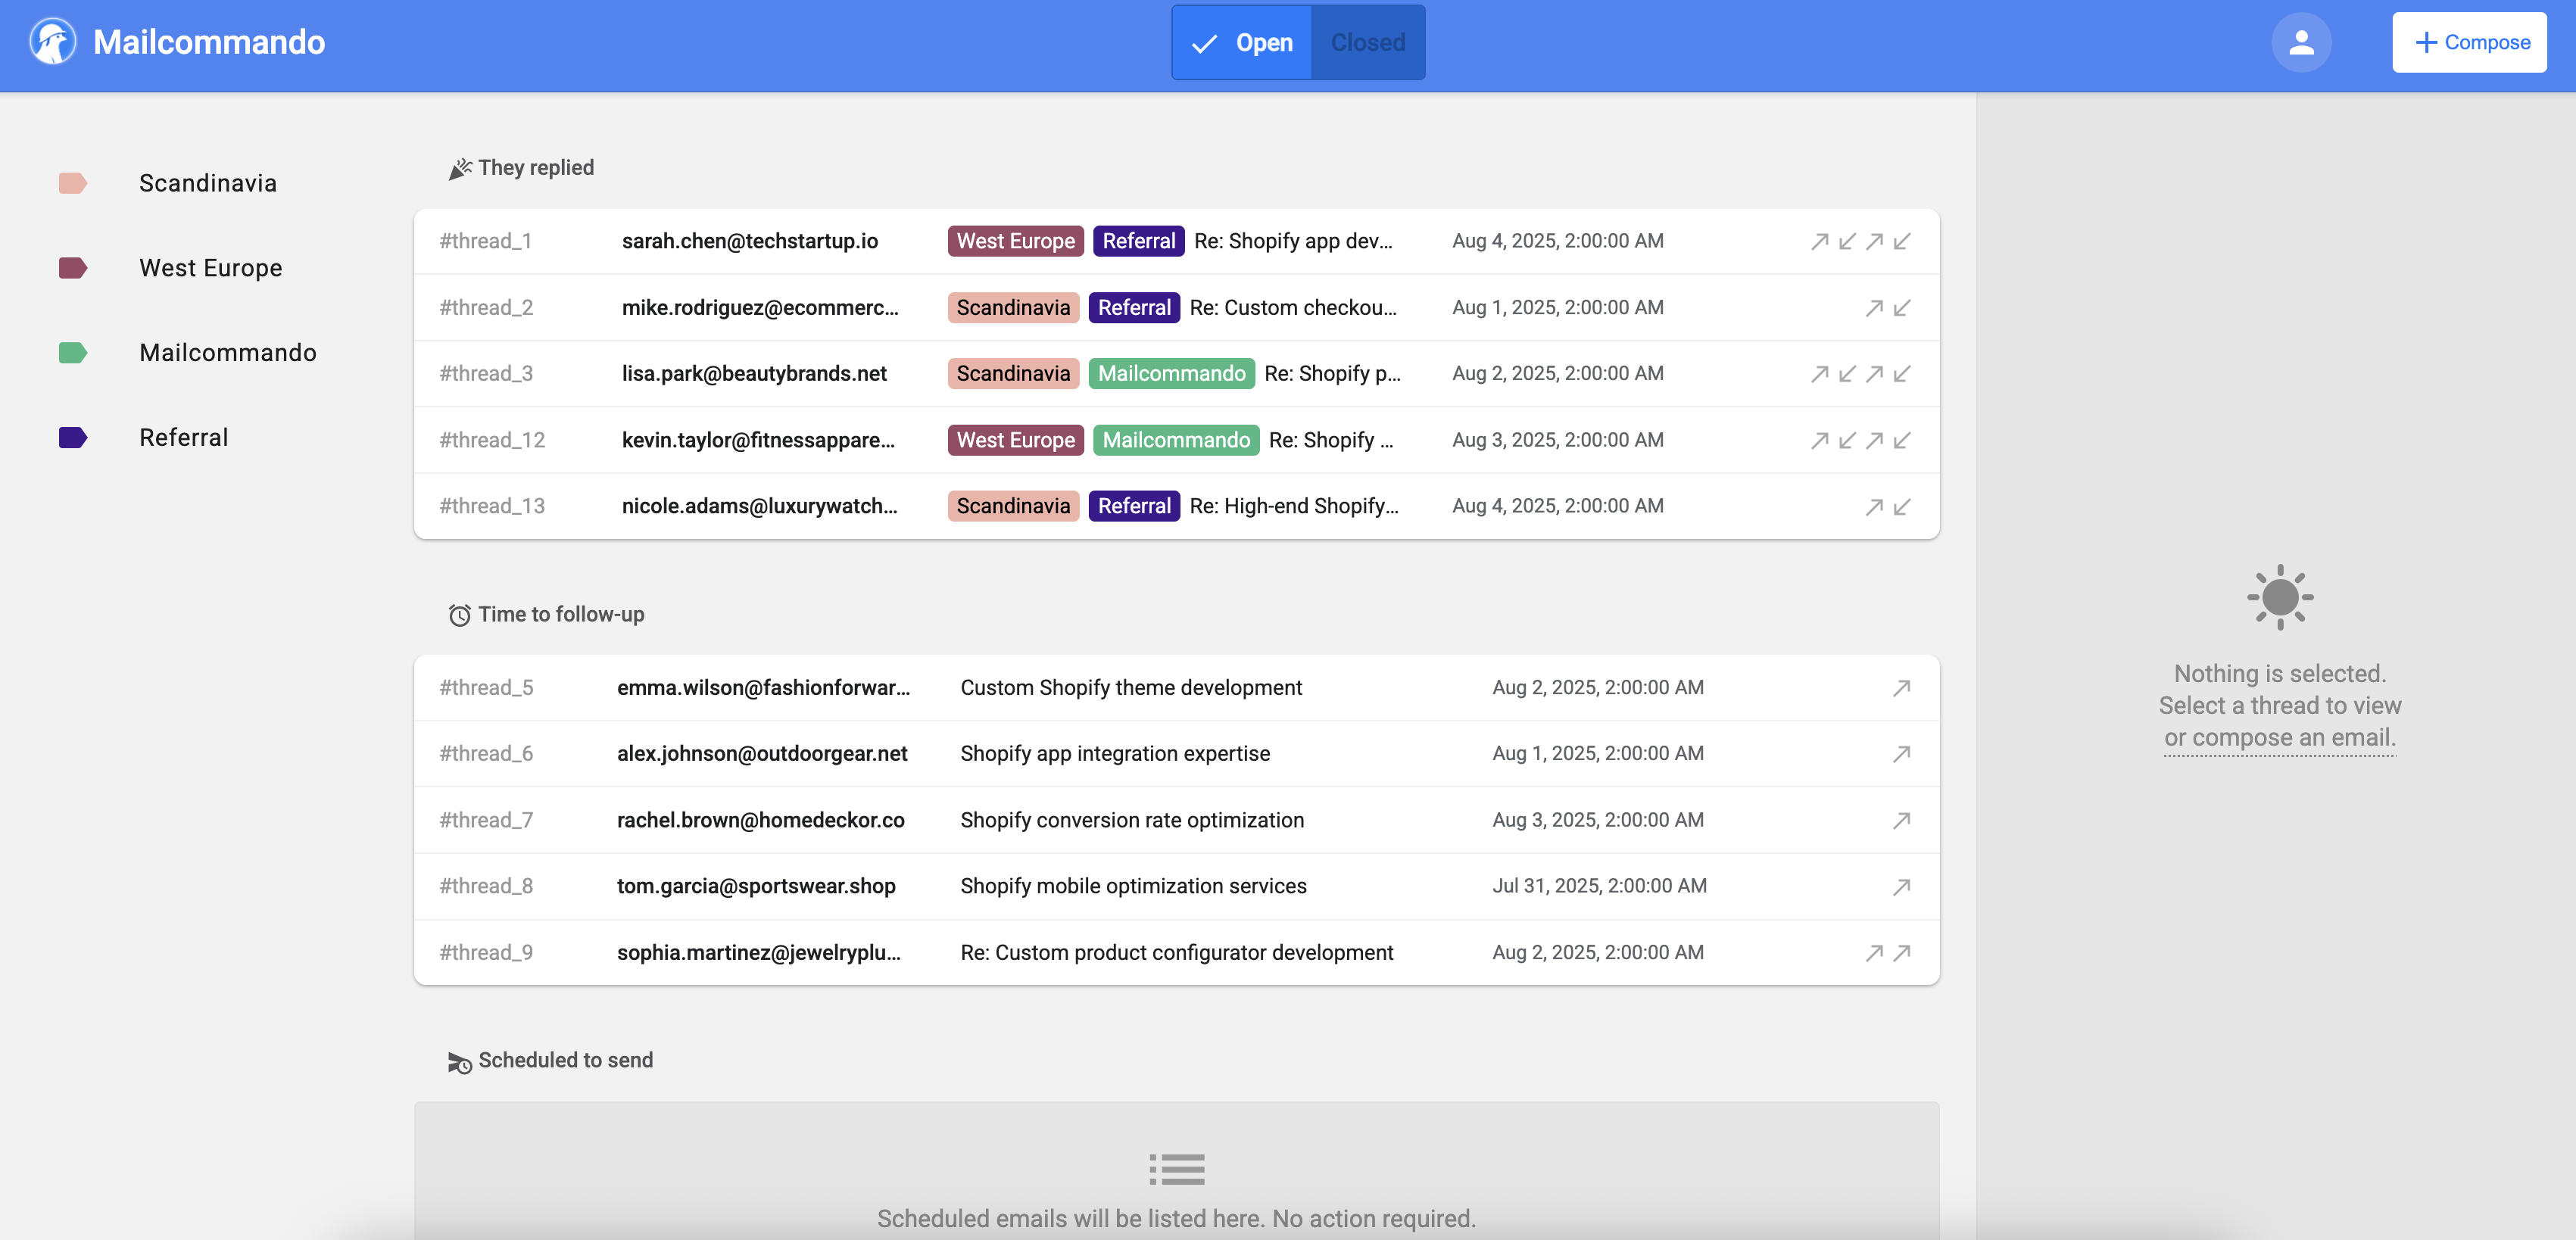Open the Custom product configurator development thread
The image size is (2576, 1240).
coord(1176,953)
